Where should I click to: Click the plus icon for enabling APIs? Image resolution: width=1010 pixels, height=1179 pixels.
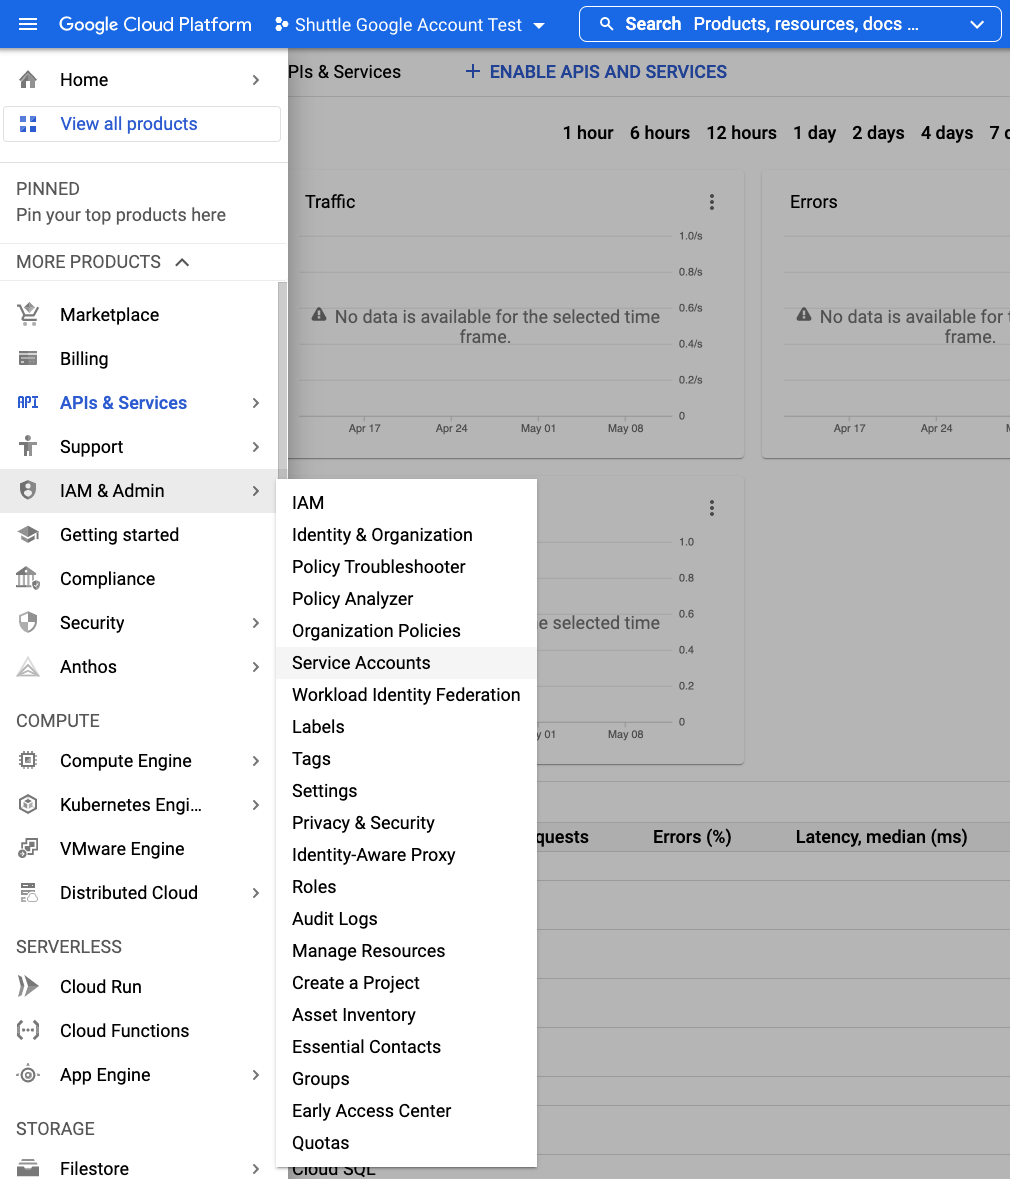pos(472,71)
